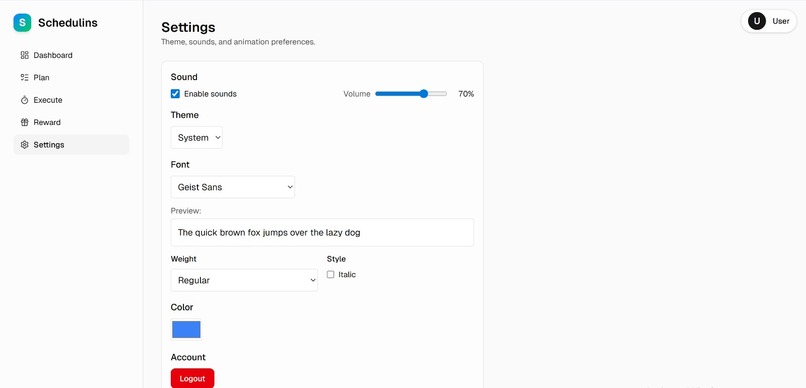Click the Preview: label
806x388 pixels.
click(x=186, y=211)
